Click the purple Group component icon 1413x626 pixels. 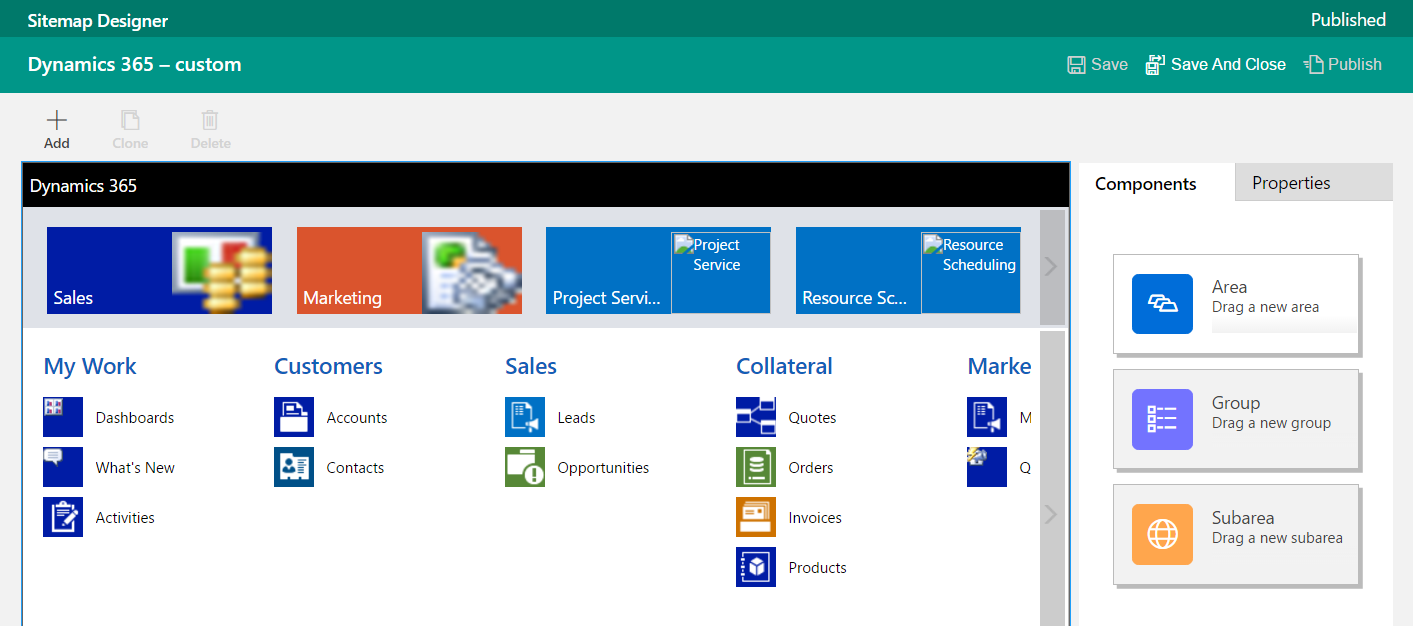pos(1162,419)
